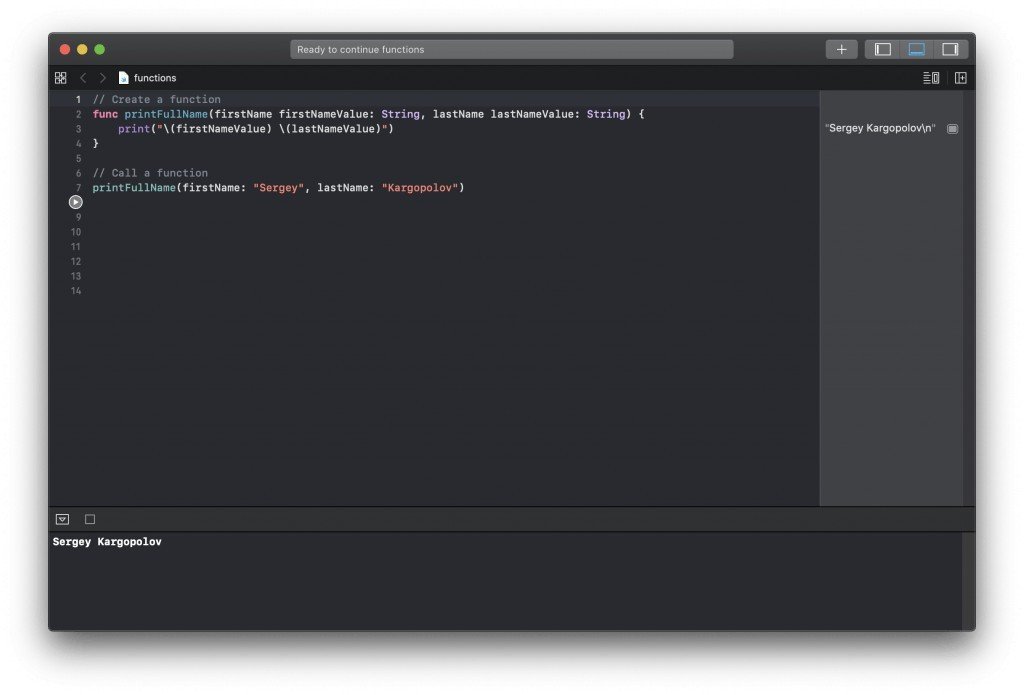This screenshot has height=695, width=1024.
Task: Click the result quick look icon beside Sergey Kargopolov
Action: point(952,128)
